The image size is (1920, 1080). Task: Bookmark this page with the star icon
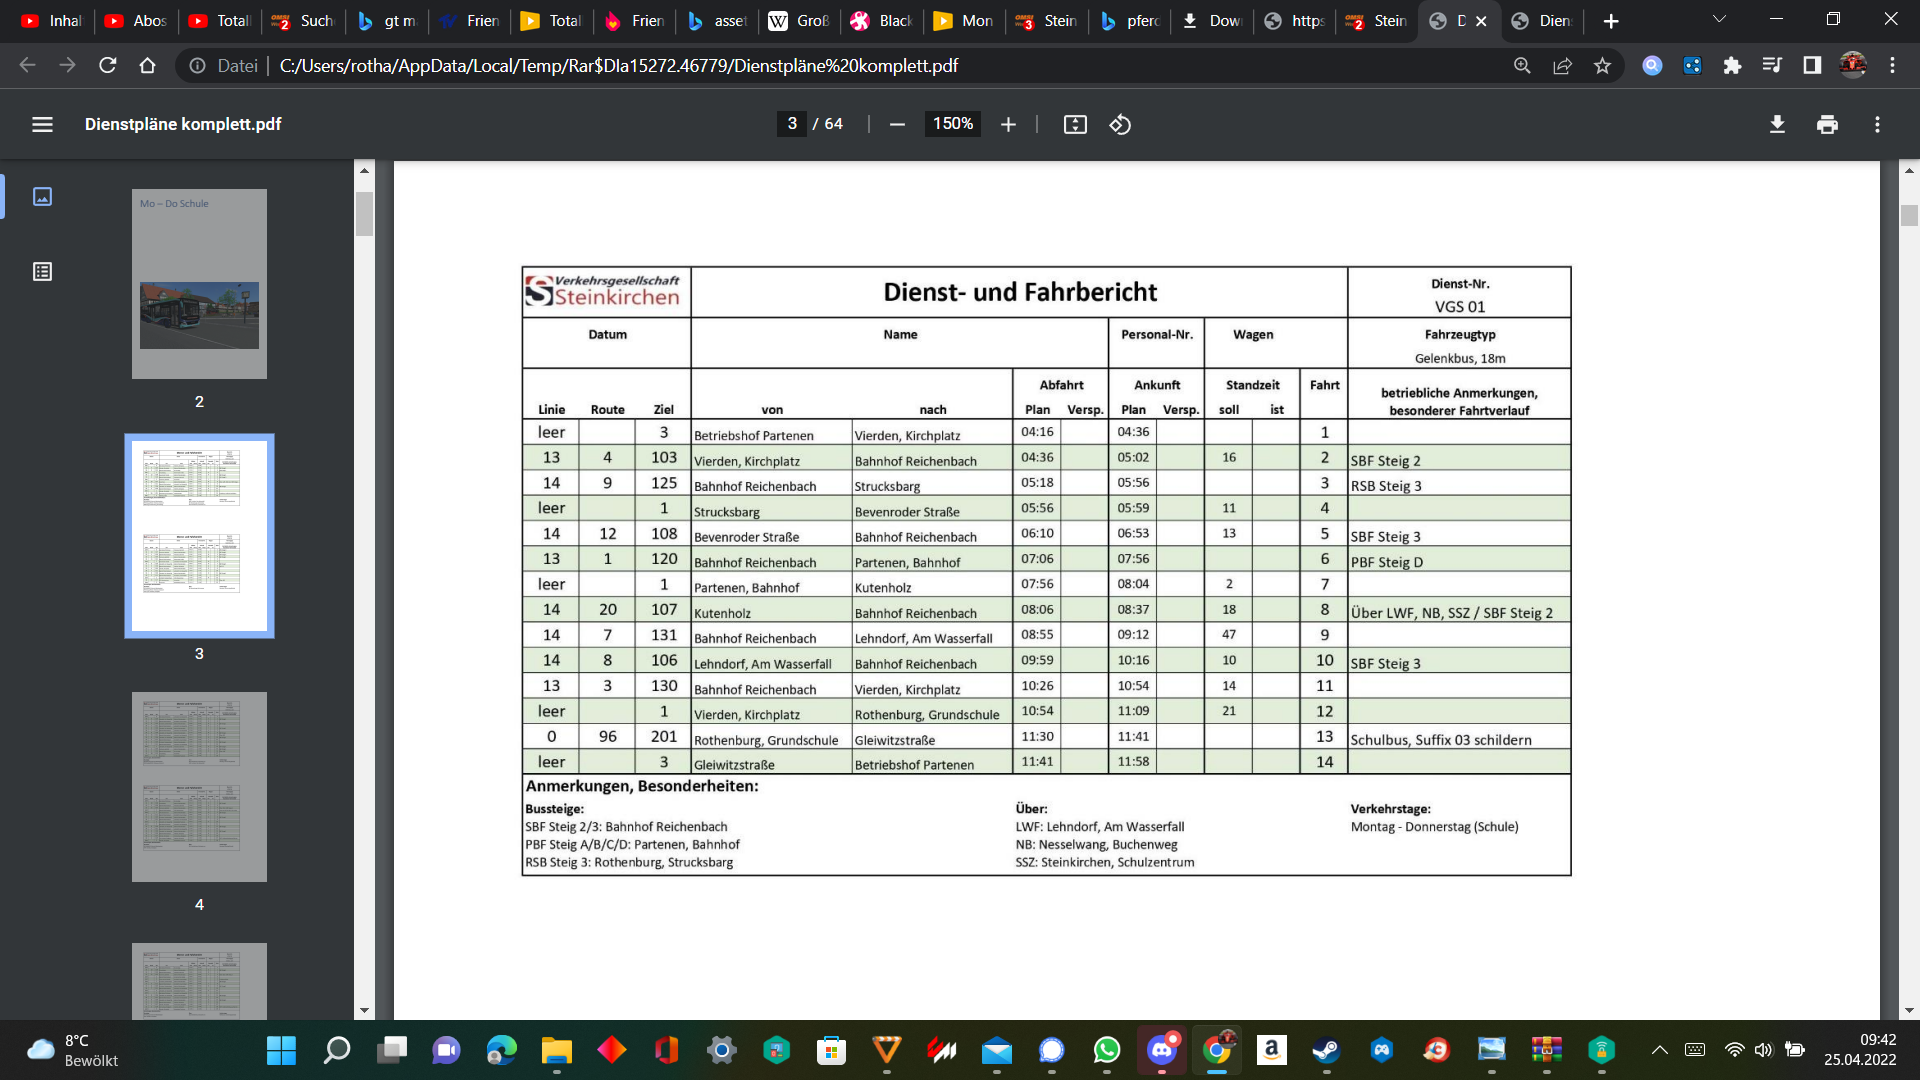click(1602, 65)
